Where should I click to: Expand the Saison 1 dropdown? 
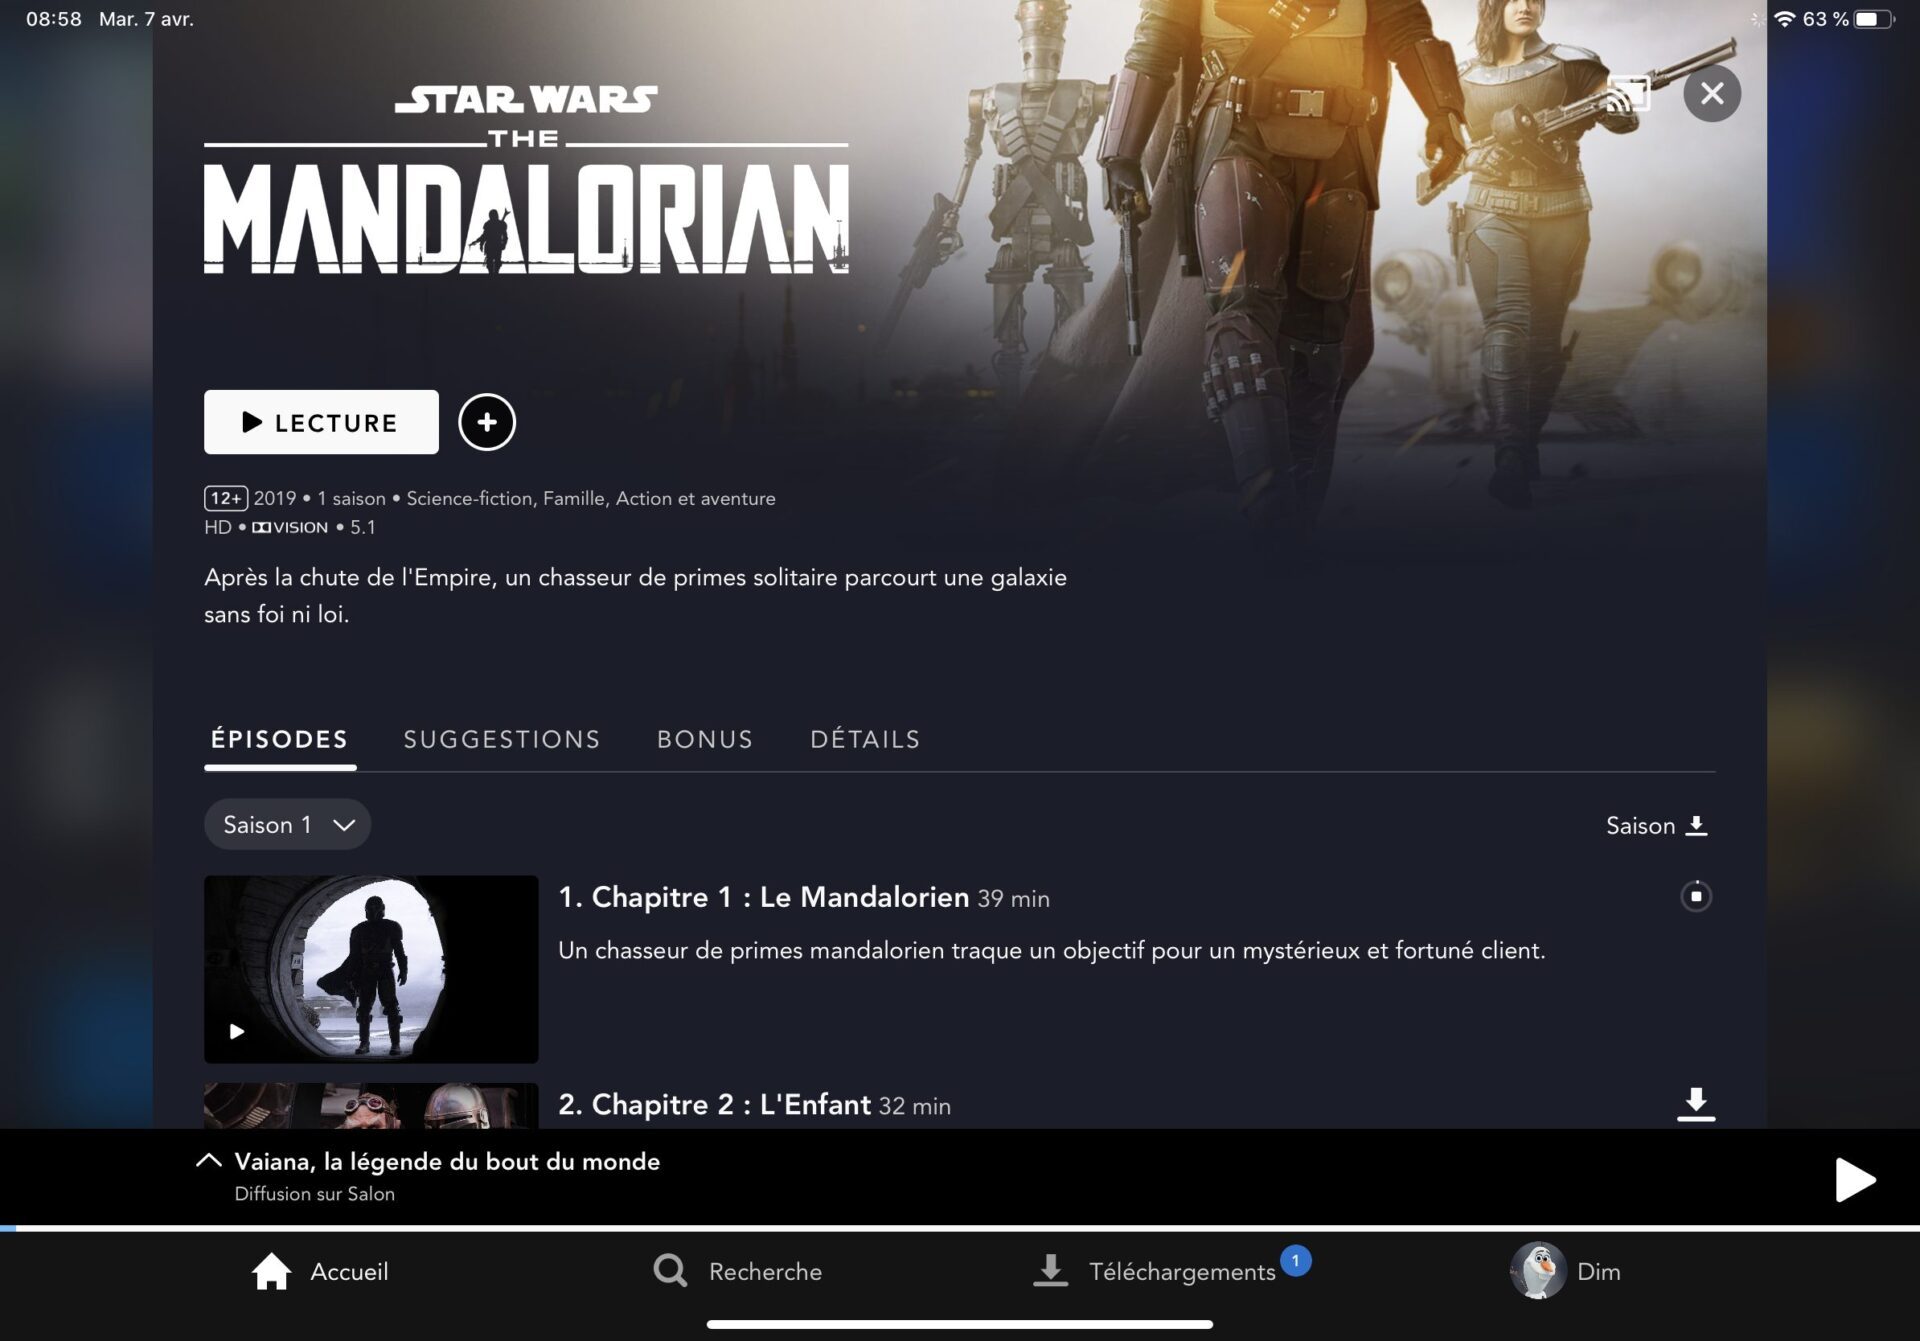point(288,825)
